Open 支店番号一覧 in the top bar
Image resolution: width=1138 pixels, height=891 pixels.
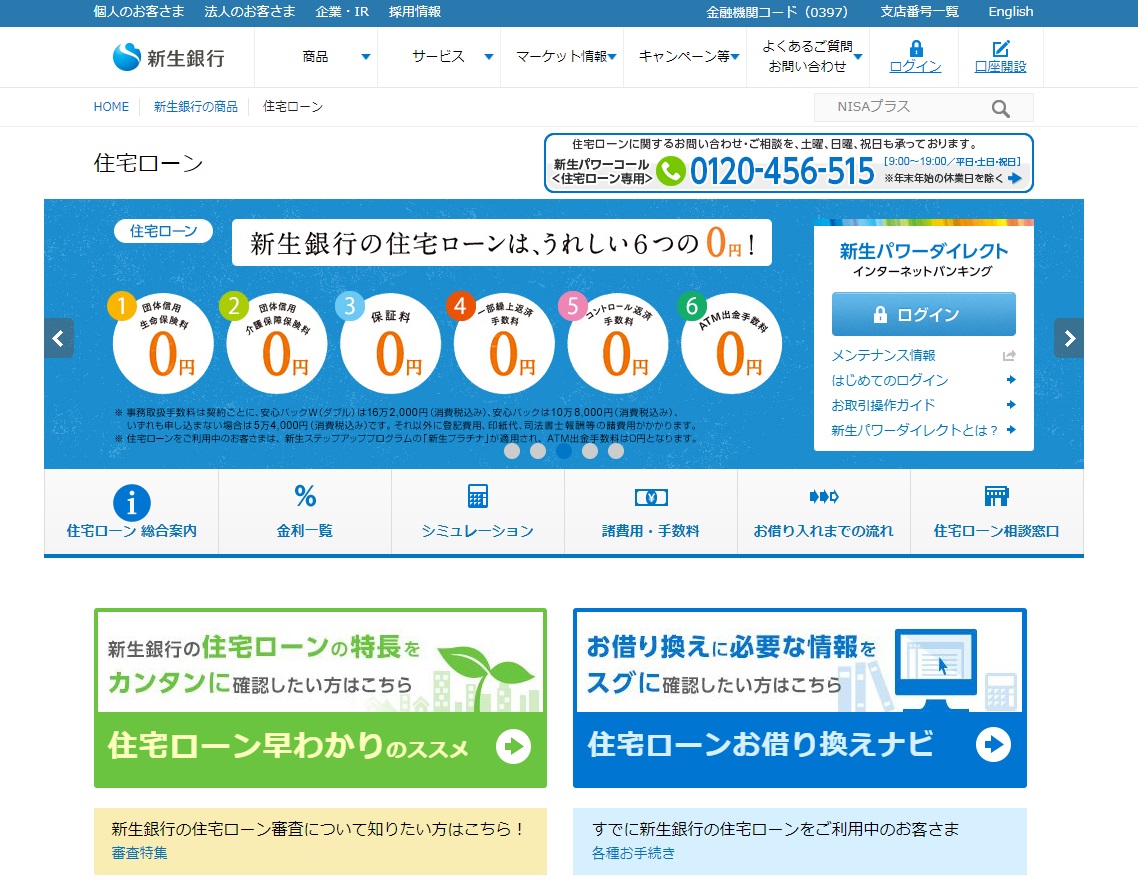[x=920, y=12]
